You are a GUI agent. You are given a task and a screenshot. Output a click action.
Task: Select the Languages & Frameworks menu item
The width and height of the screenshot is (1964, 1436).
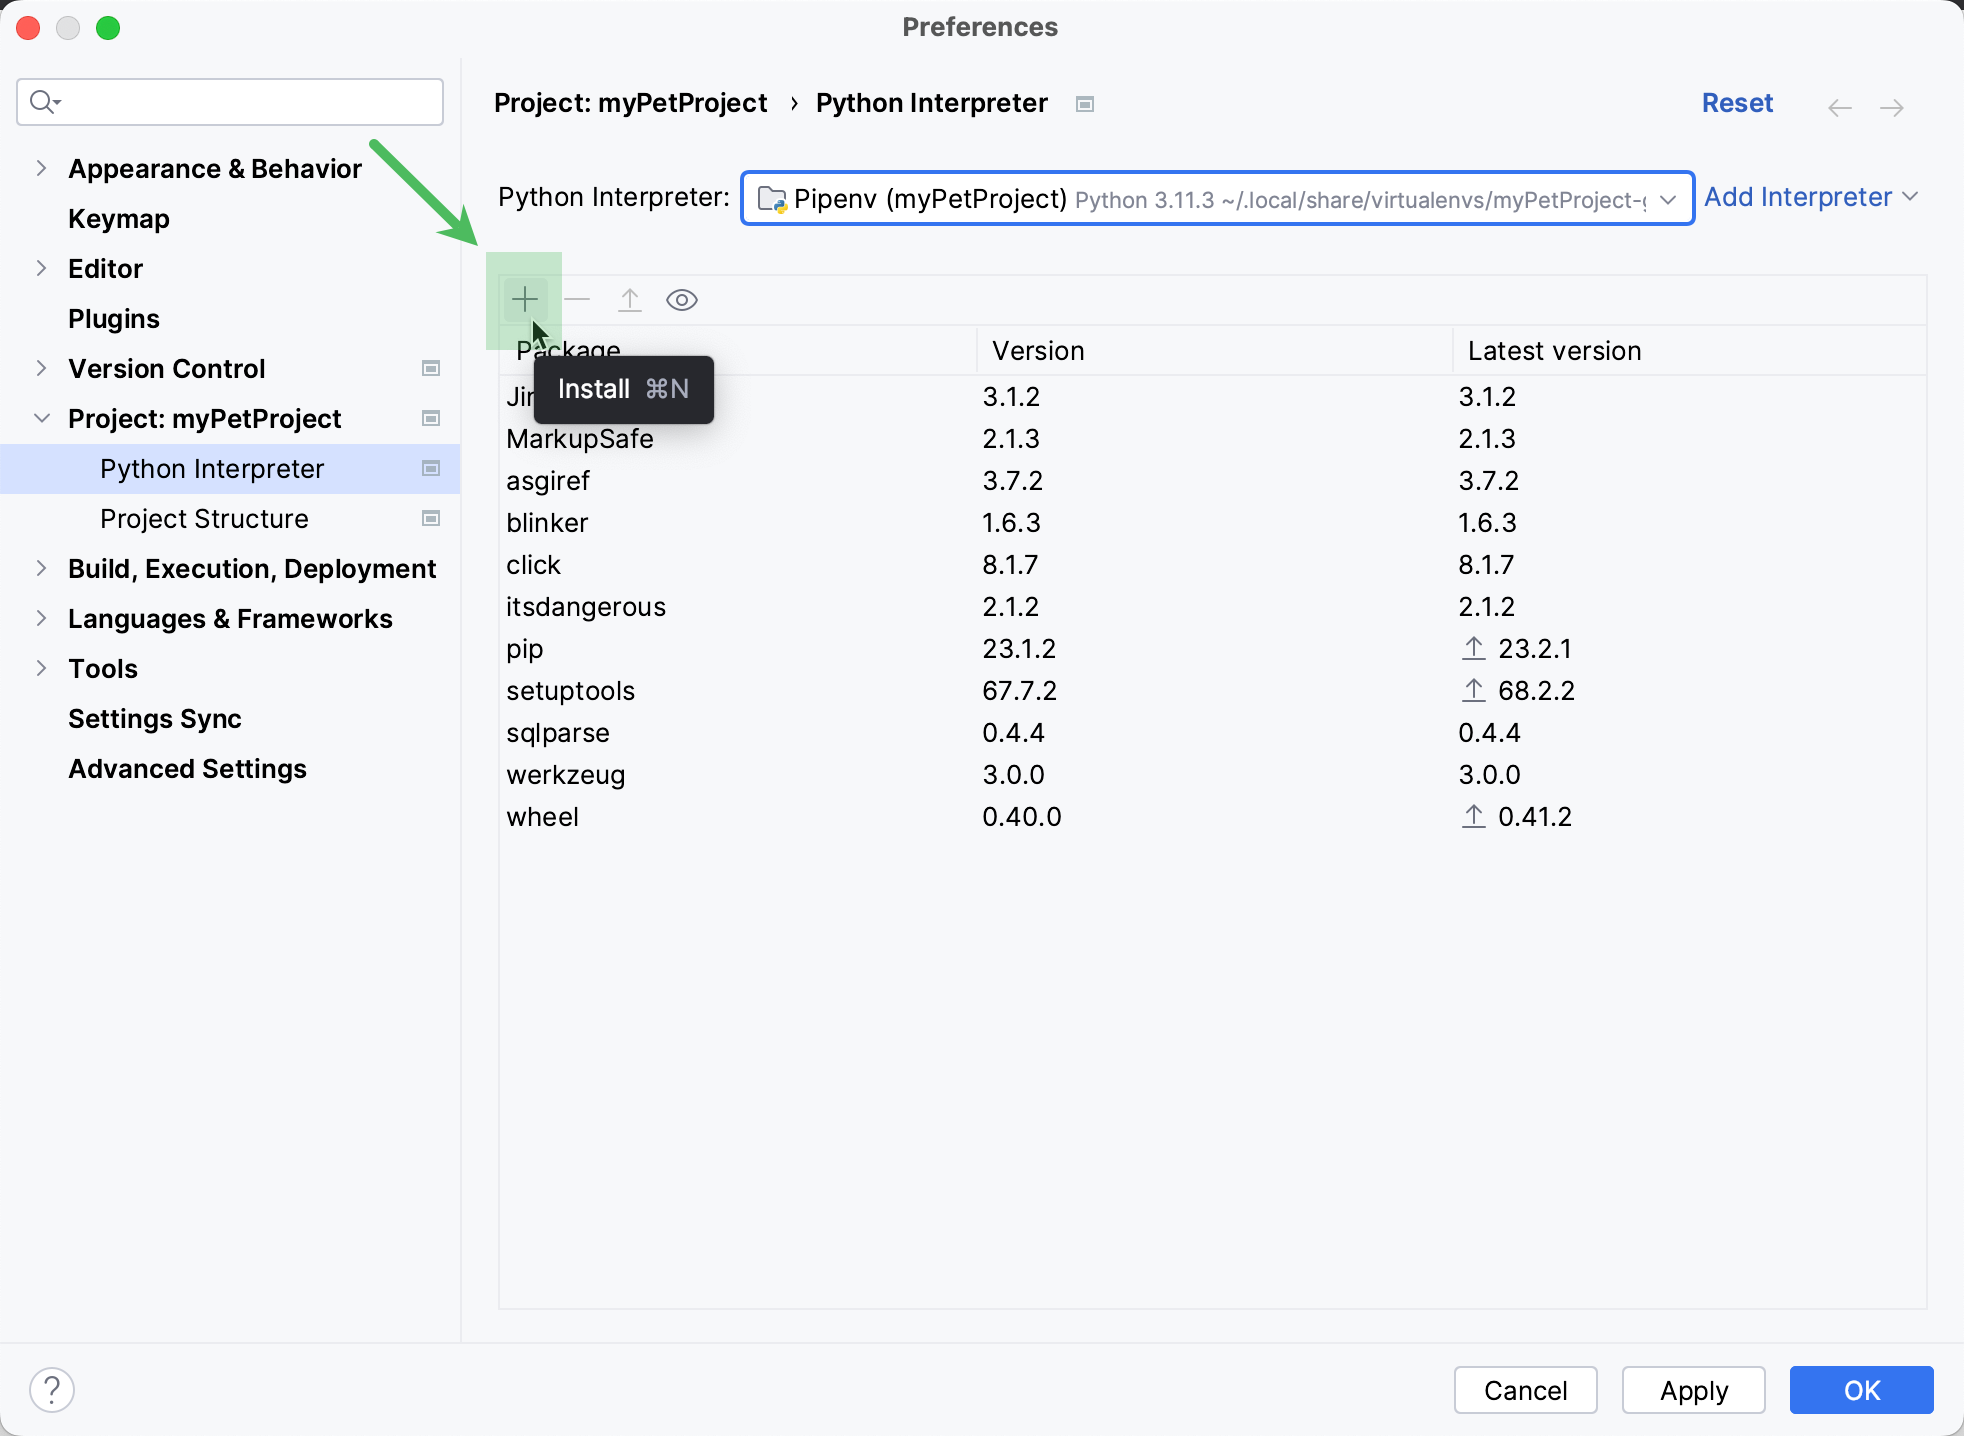tap(229, 617)
